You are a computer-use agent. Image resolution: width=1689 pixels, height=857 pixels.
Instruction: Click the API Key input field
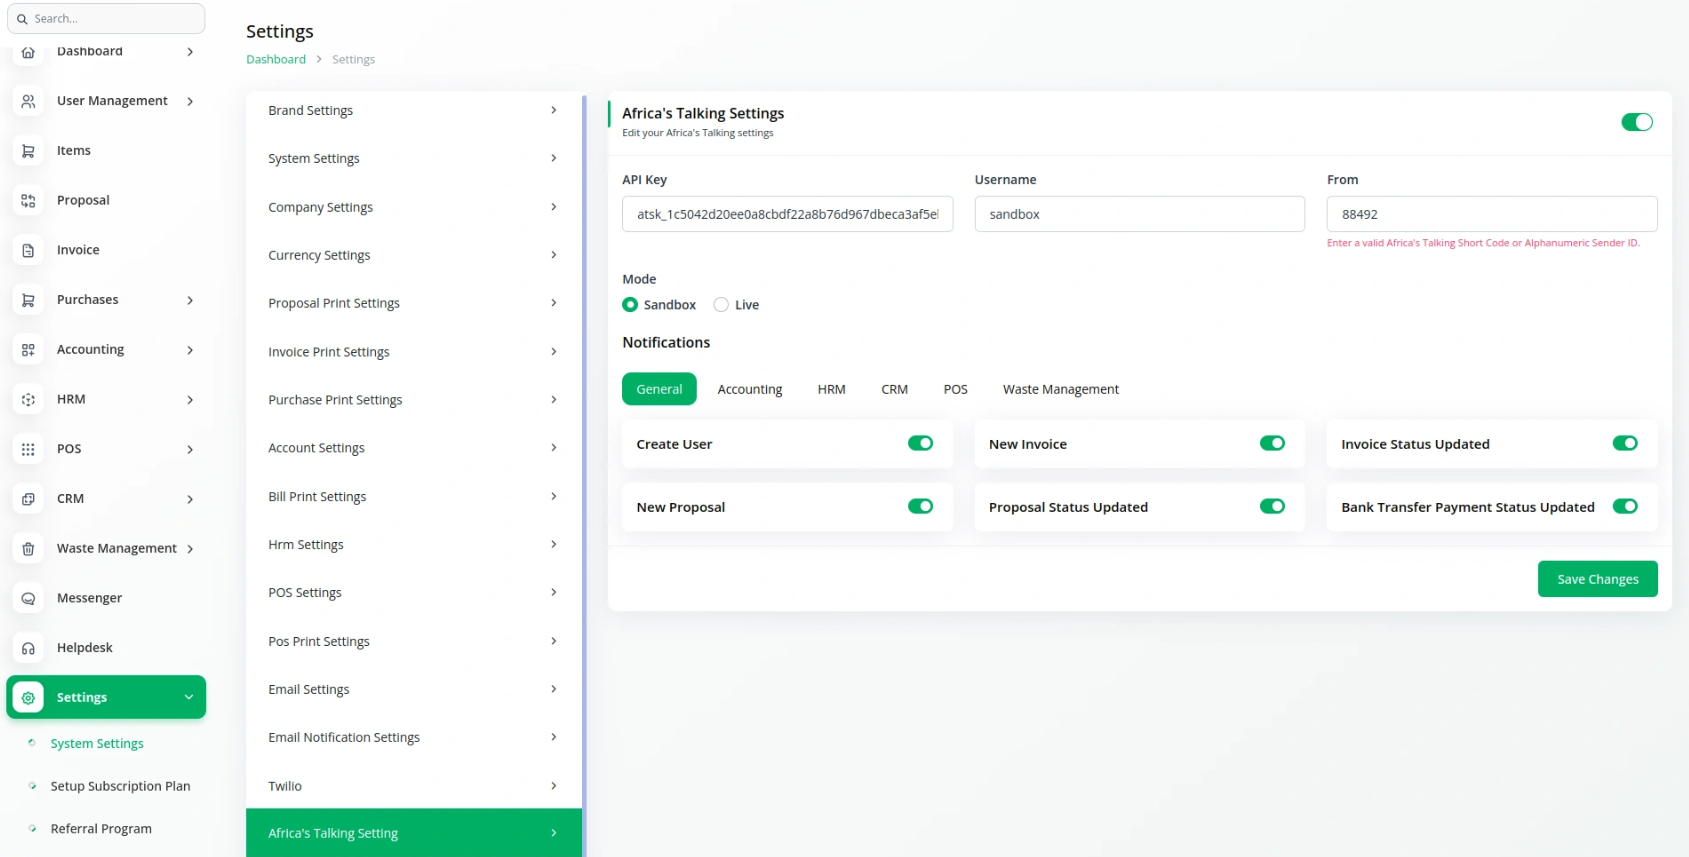[x=787, y=214]
